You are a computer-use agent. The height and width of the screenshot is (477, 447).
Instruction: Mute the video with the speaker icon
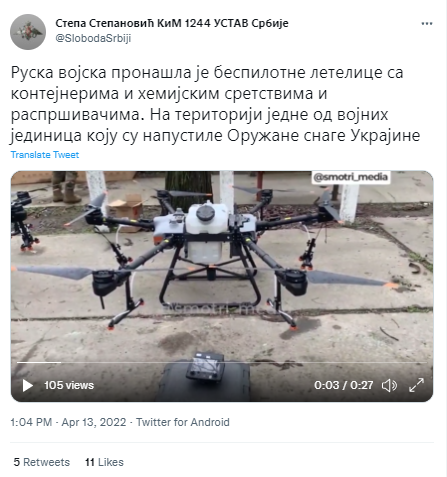click(389, 386)
